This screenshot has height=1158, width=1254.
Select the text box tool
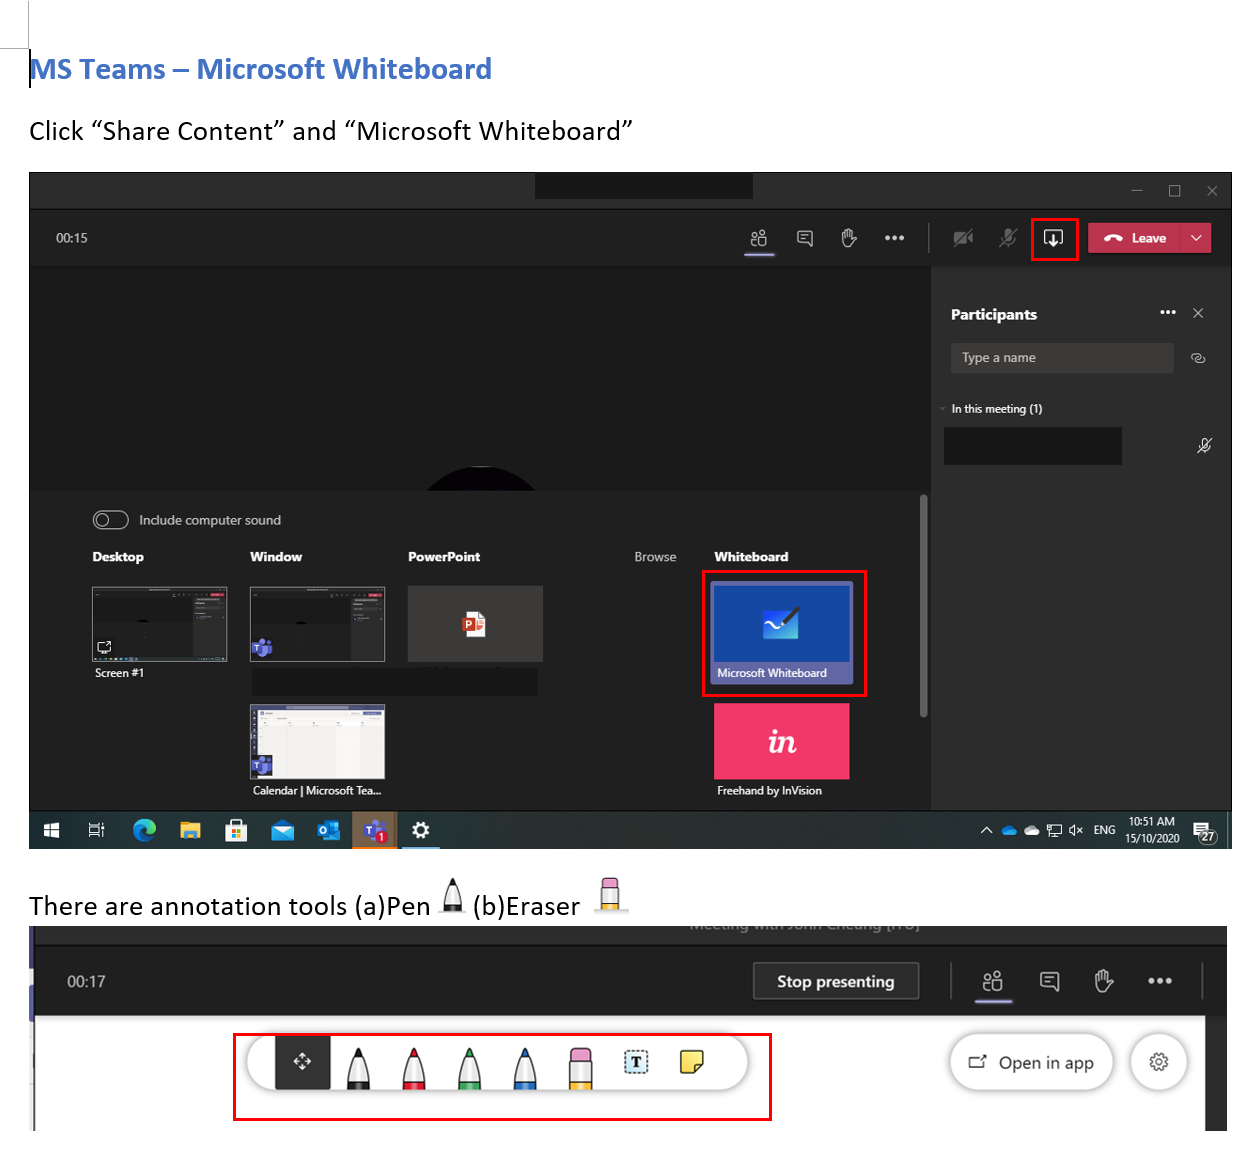(x=636, y=1062)
